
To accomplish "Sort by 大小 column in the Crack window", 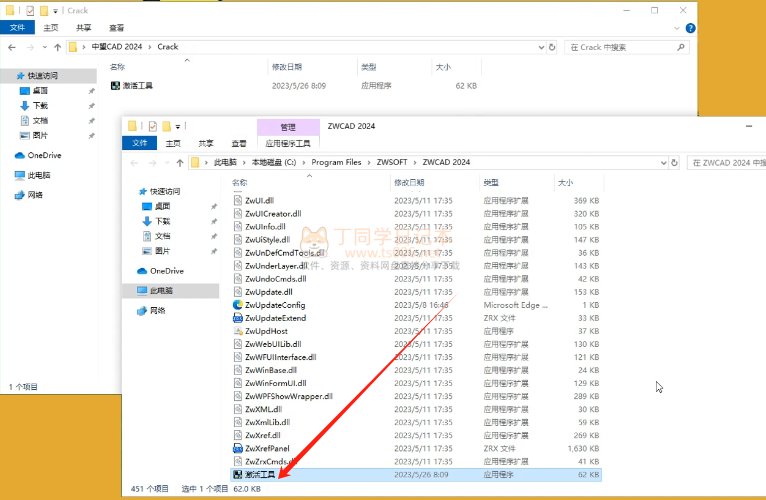I will pos(443,67).
